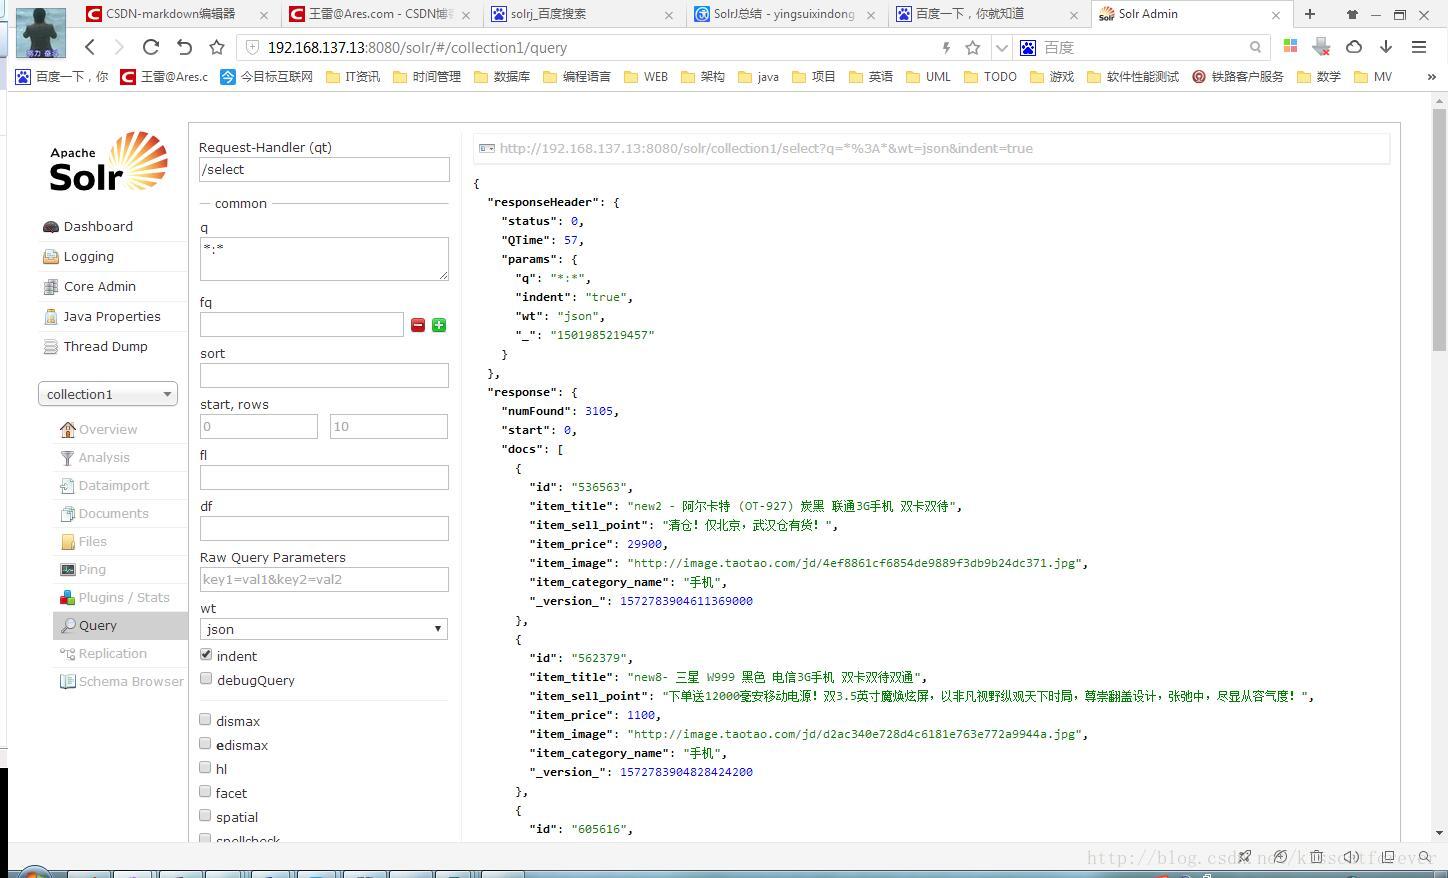Click the Query magnifier icon
This screenshot has height=878, width=1448.
[x=68, y=626]
